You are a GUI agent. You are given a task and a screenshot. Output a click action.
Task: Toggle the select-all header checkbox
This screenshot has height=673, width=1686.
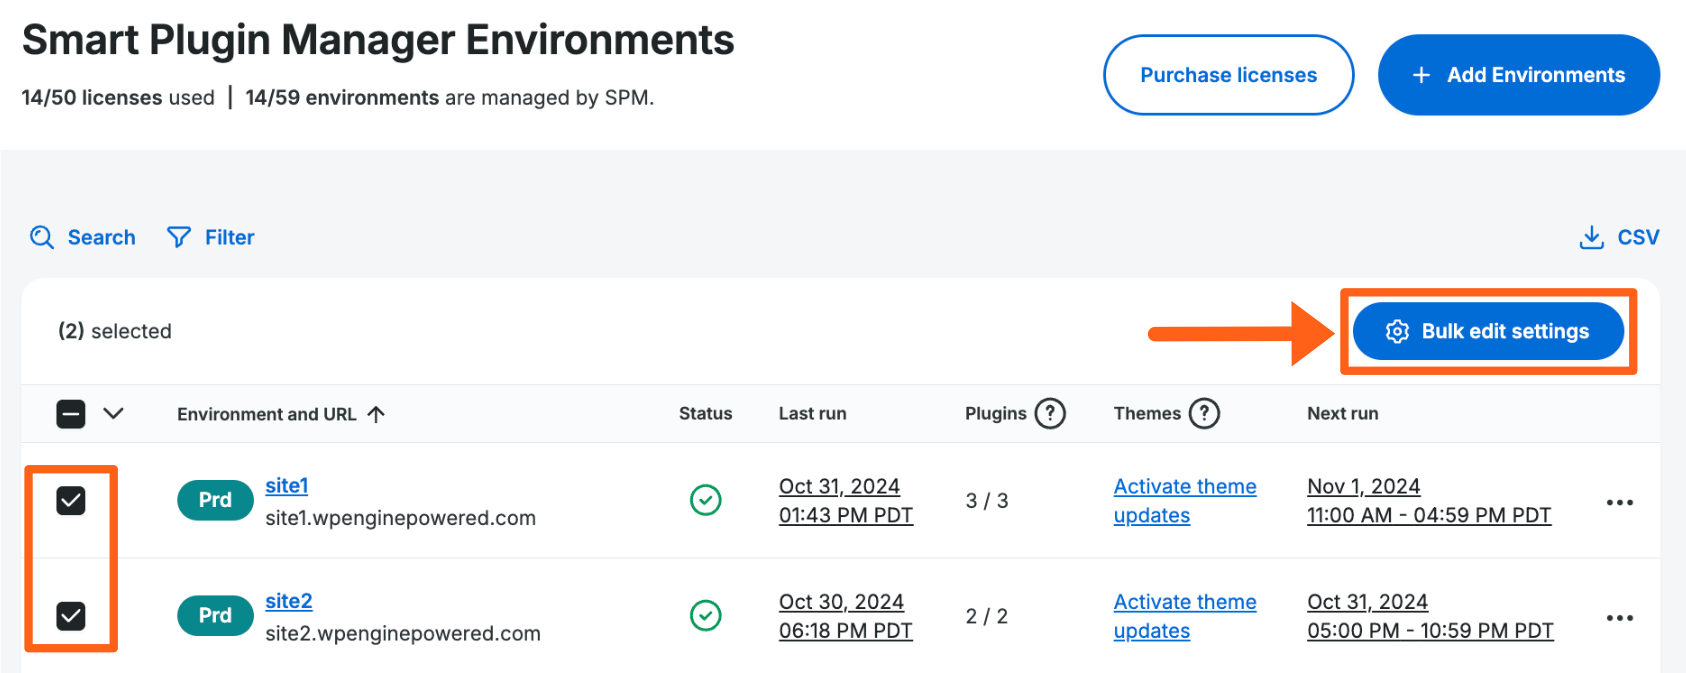[x=71, y=414]
